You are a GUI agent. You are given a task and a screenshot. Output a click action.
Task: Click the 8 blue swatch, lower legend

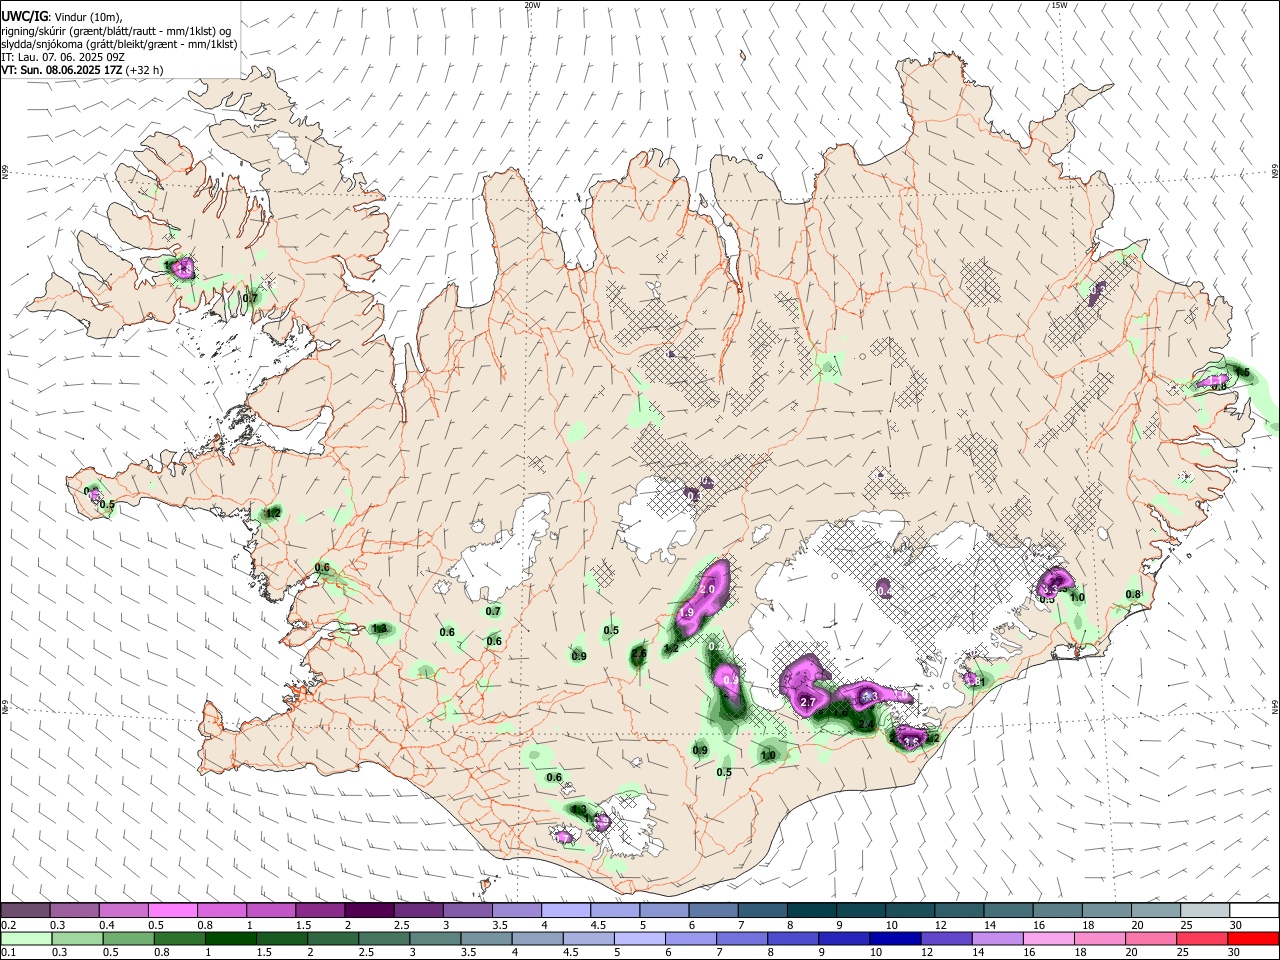tap(794, 938)
